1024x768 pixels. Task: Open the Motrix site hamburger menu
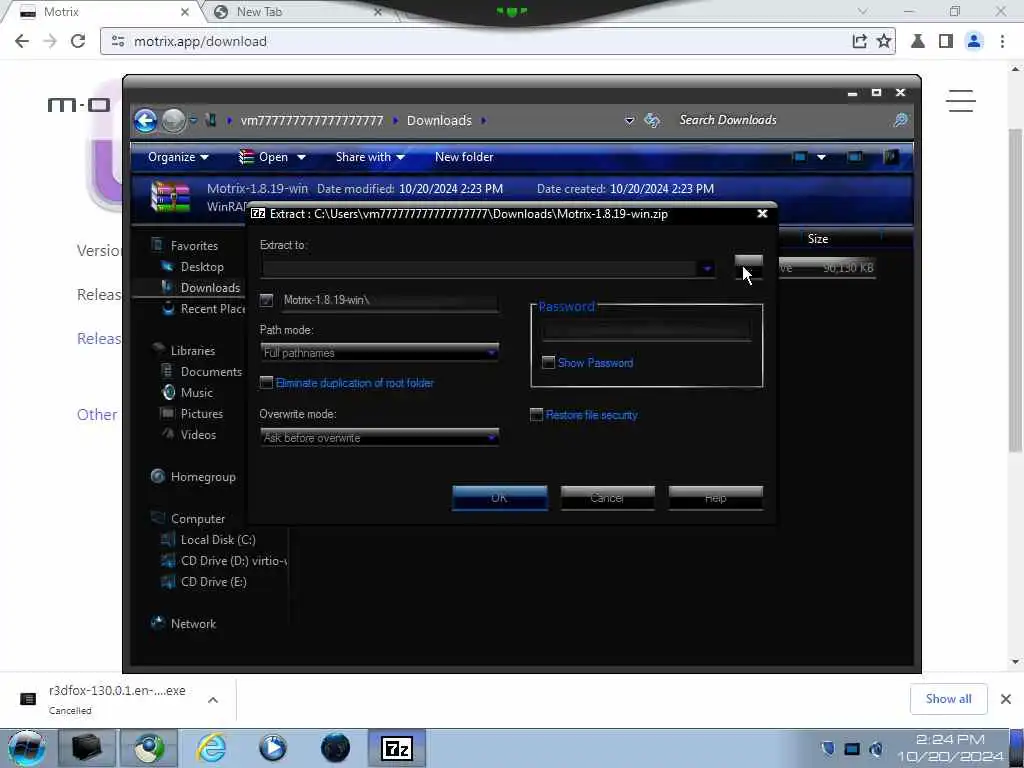click(x=961, y=101)
